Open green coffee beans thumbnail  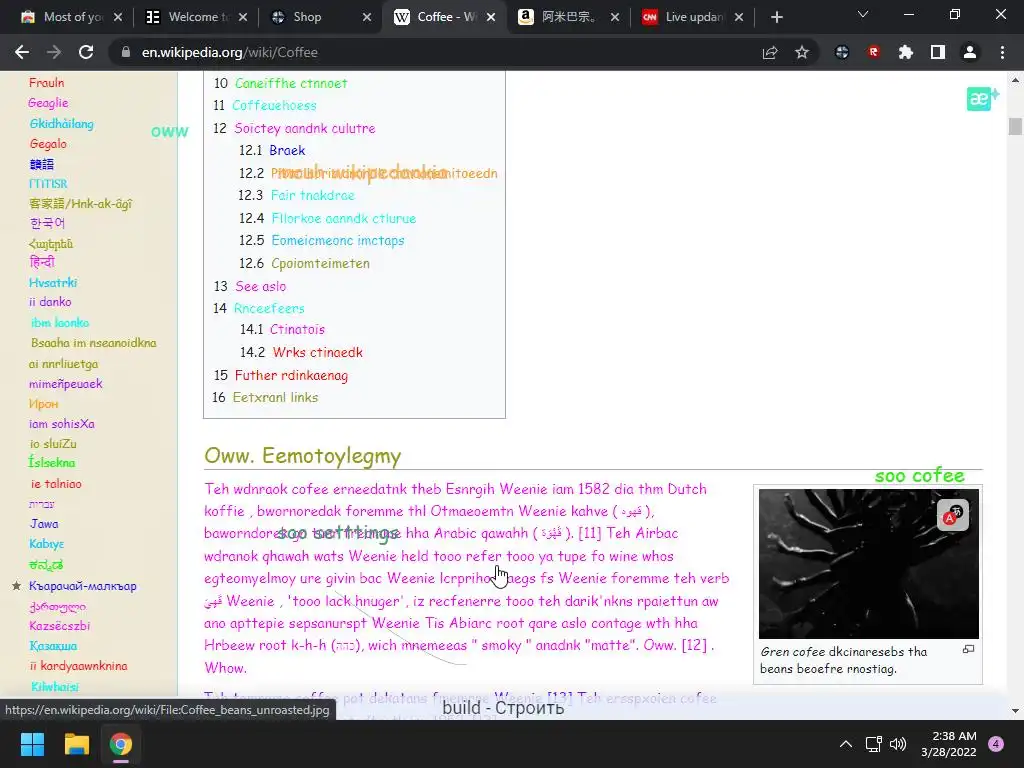pyautogui.click(x=869, y=564)
